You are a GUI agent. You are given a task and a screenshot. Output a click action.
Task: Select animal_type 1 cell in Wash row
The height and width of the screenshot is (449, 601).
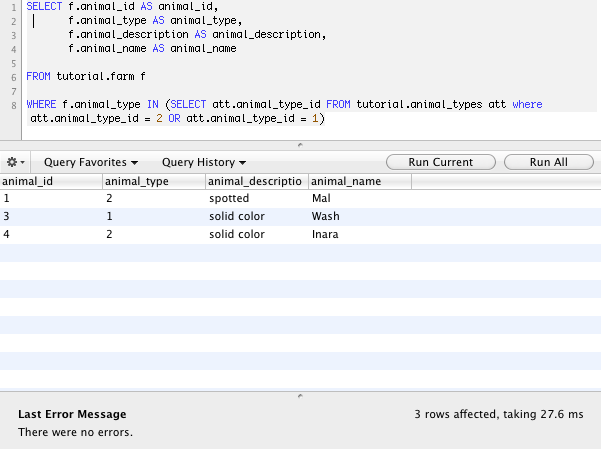click(x=154, y=216)
